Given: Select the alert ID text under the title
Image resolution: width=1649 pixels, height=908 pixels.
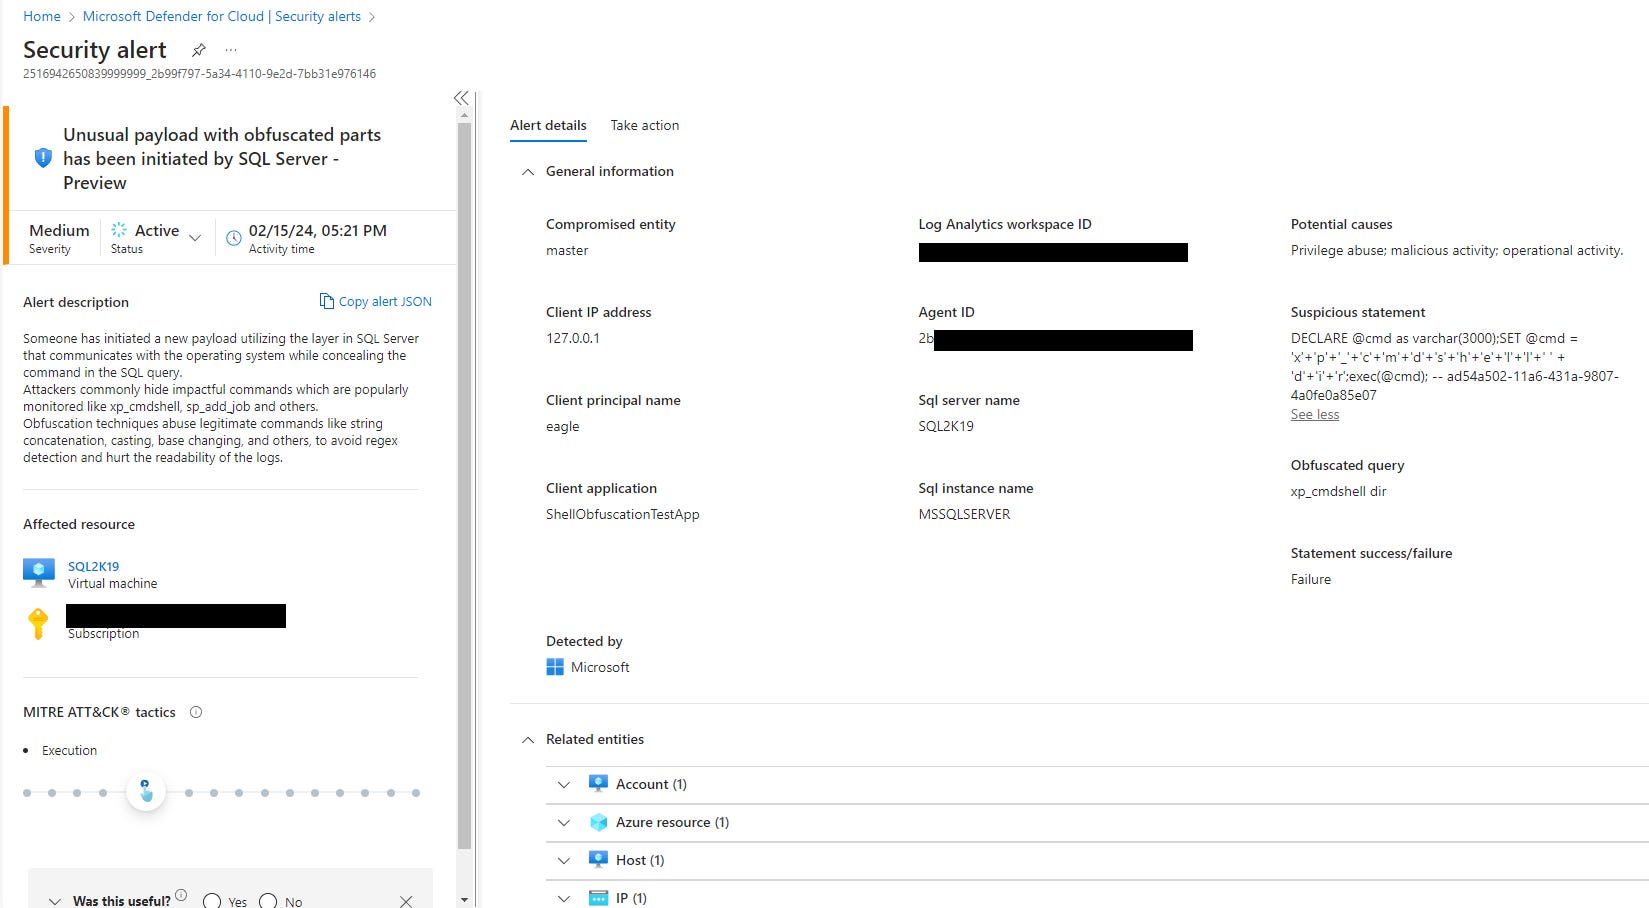Looking at the screenshot, I should click(x=200, y=74).
